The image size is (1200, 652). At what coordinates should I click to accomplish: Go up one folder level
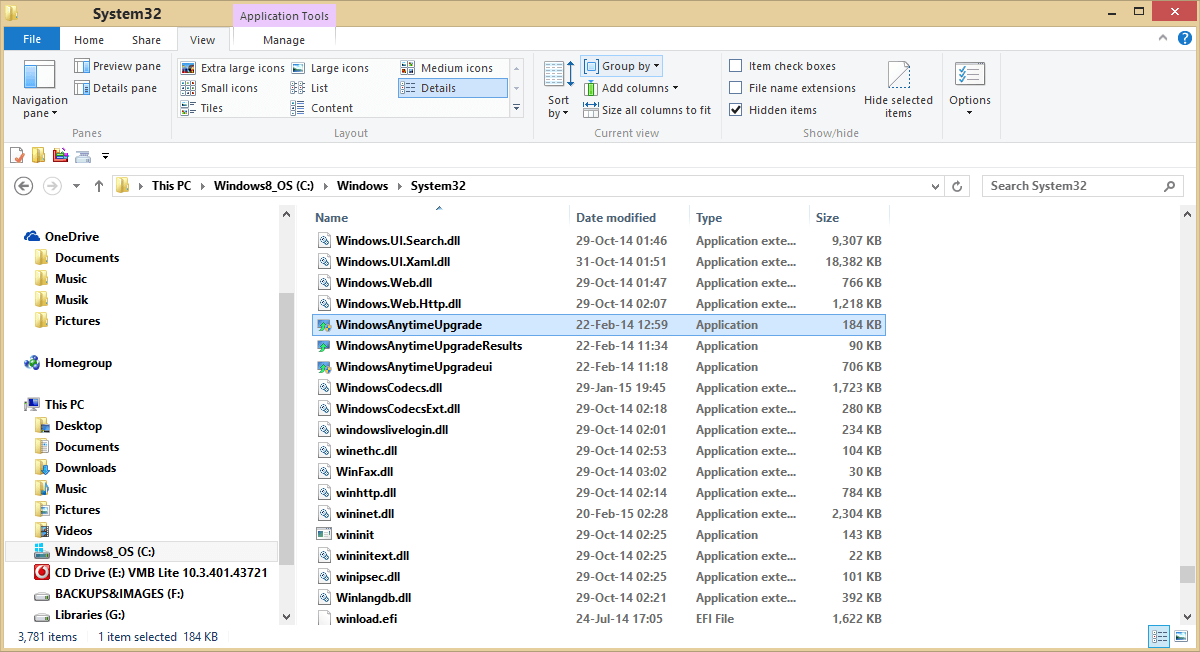pyautogui.click(x=98, y=186)
